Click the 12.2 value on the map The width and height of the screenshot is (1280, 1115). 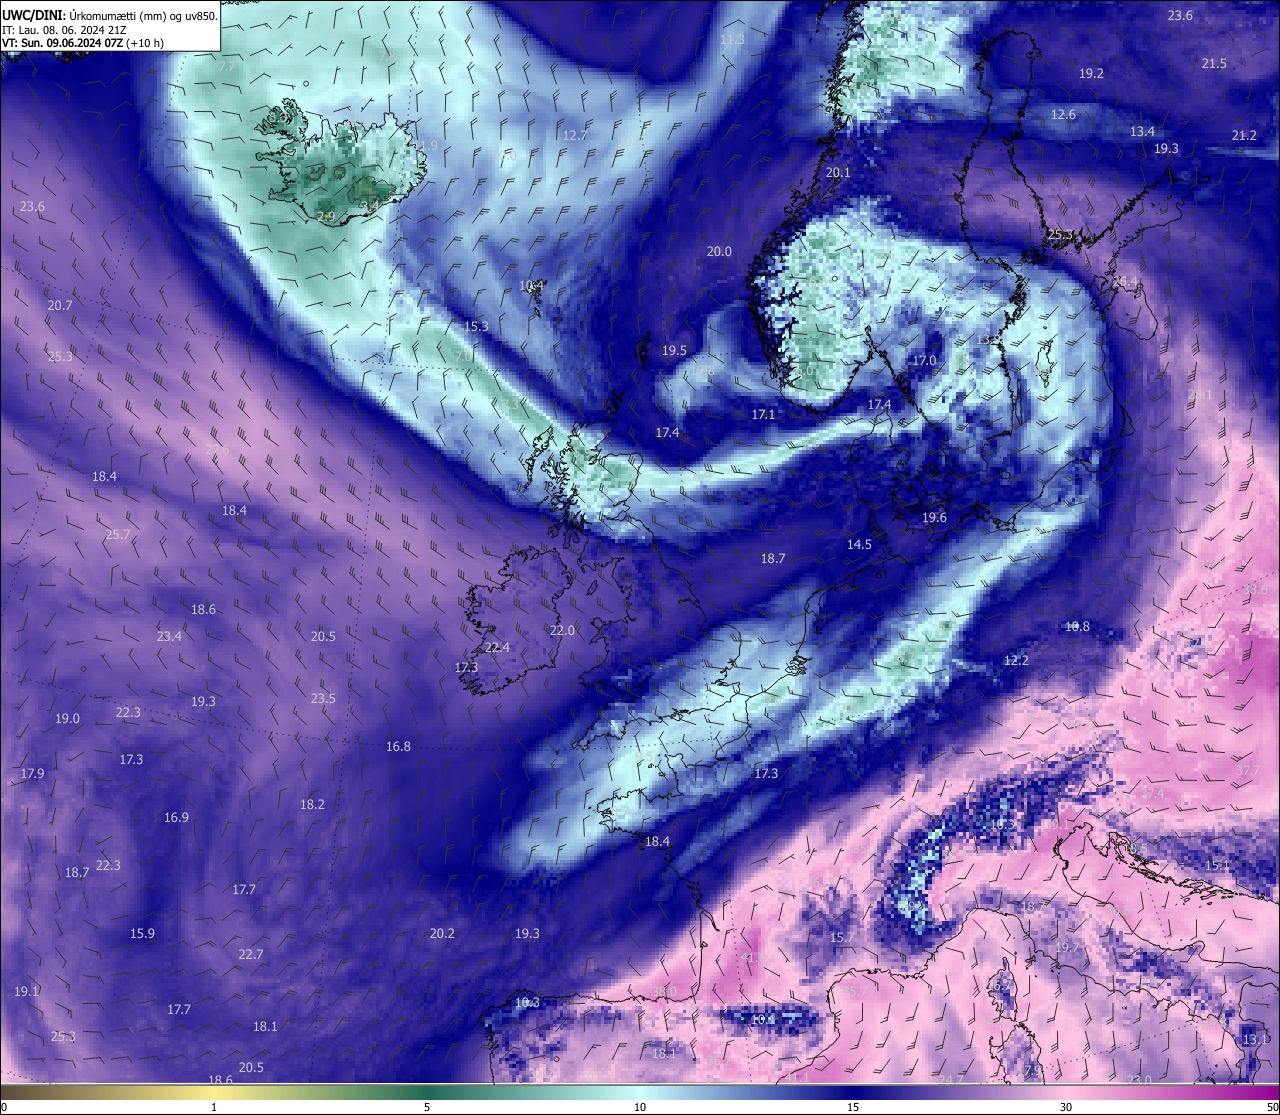coord(1016,660)
